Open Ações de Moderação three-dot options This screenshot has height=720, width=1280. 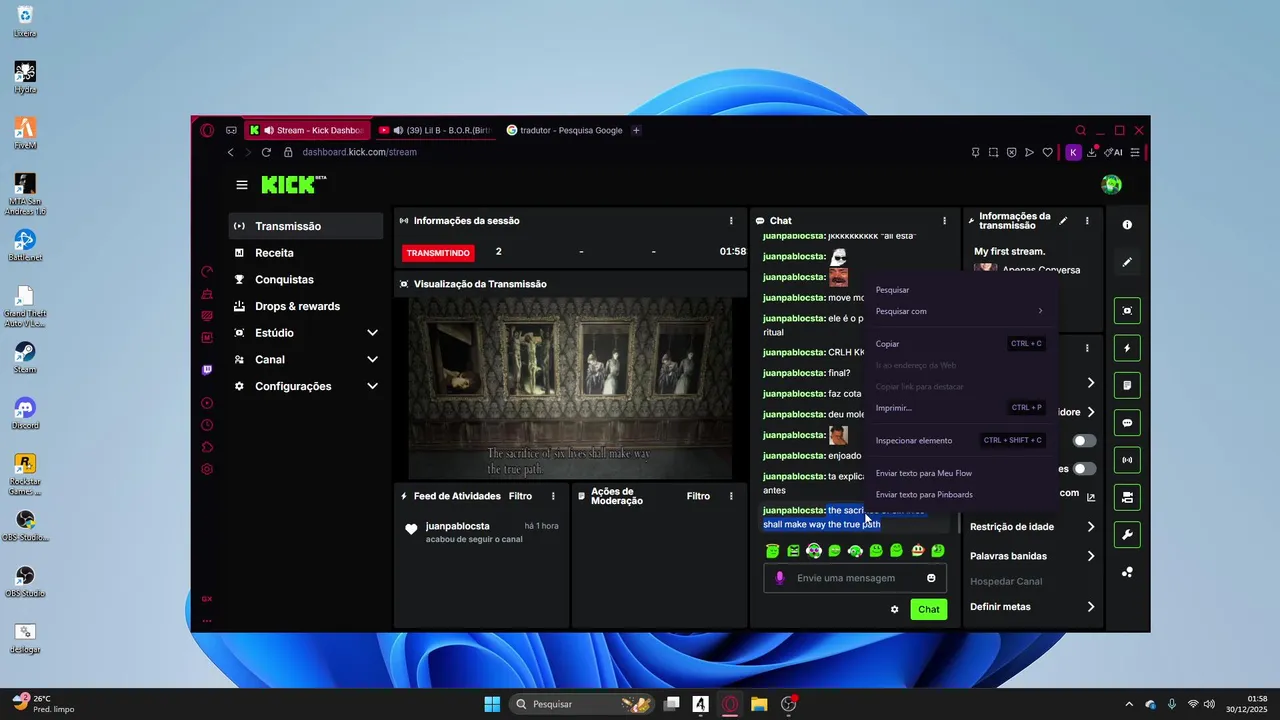(731, 496)
